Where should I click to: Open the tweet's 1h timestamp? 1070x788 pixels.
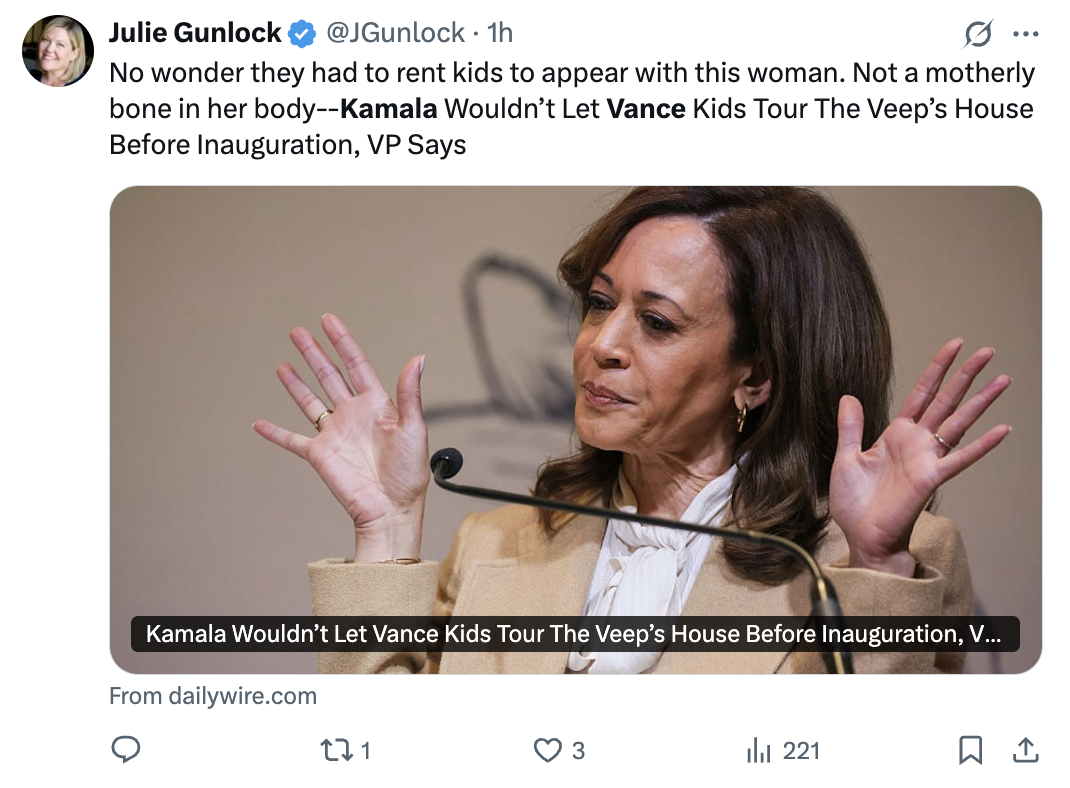[499, 33]
